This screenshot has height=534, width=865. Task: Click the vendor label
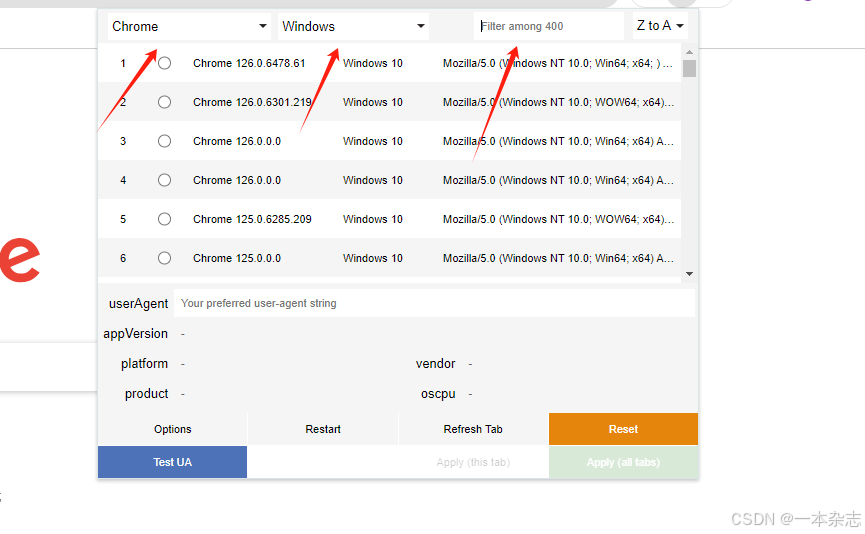pos(435,364)
